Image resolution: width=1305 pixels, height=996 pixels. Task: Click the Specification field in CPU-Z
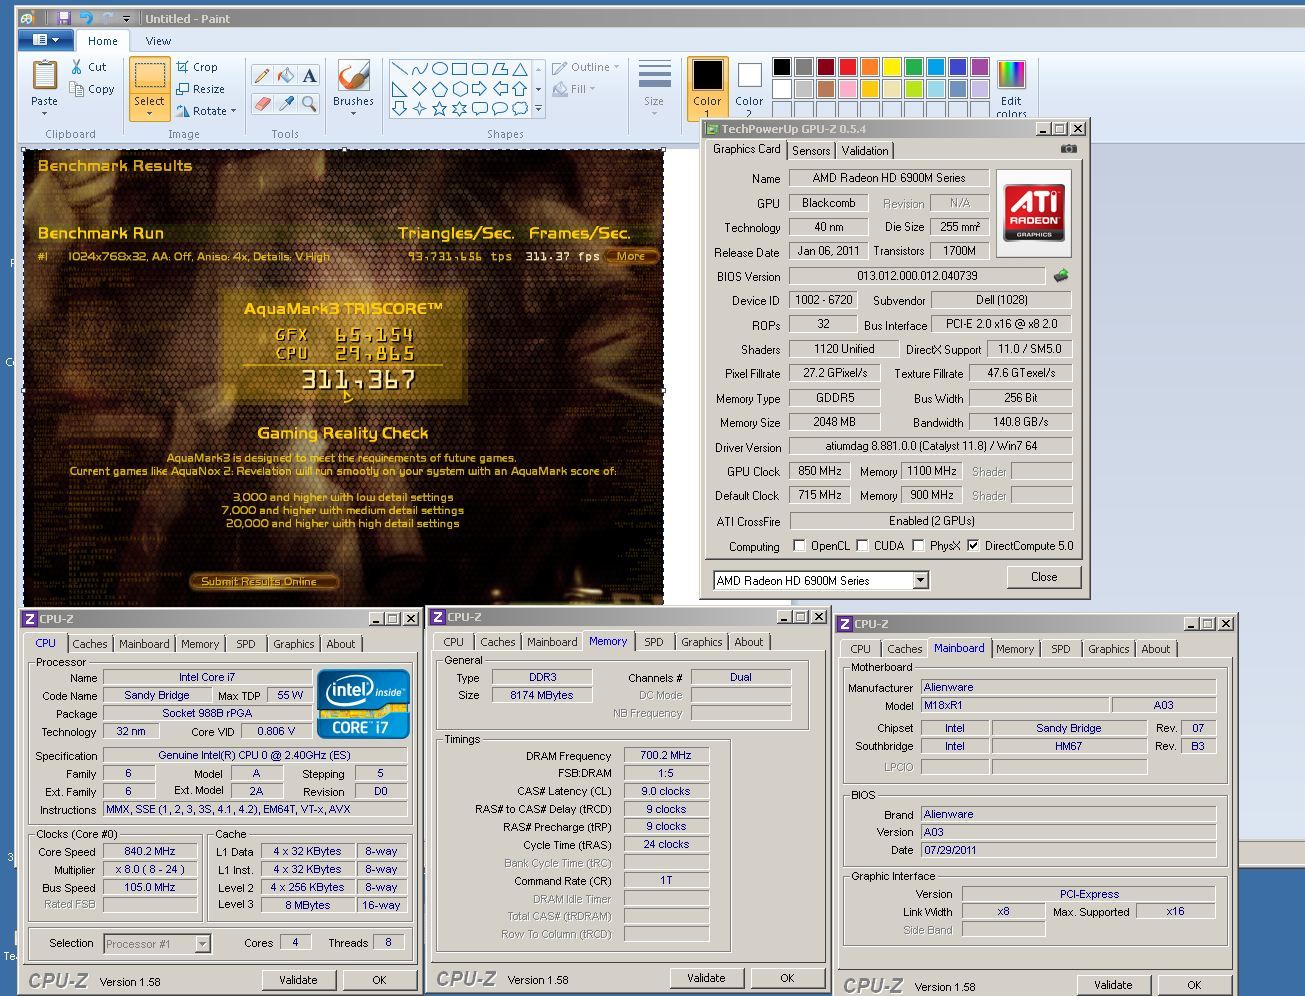256,756
